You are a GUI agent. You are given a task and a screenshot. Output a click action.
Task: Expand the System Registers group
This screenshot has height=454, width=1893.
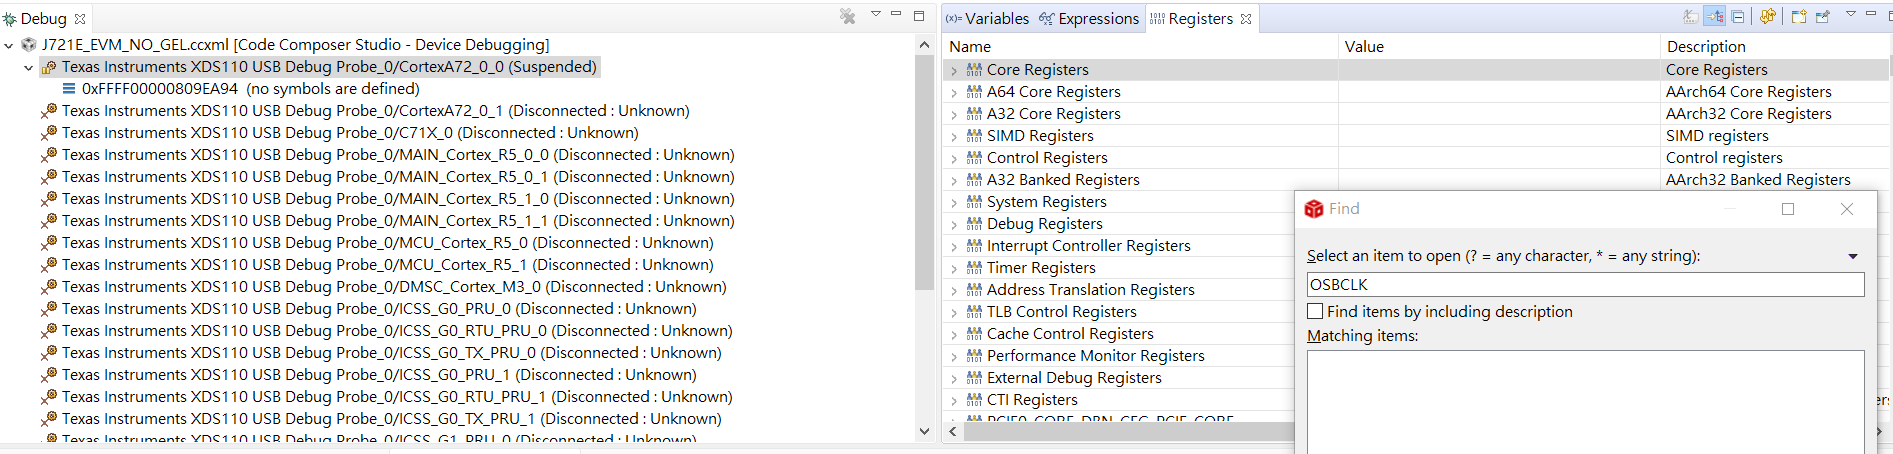coord(954,202)
